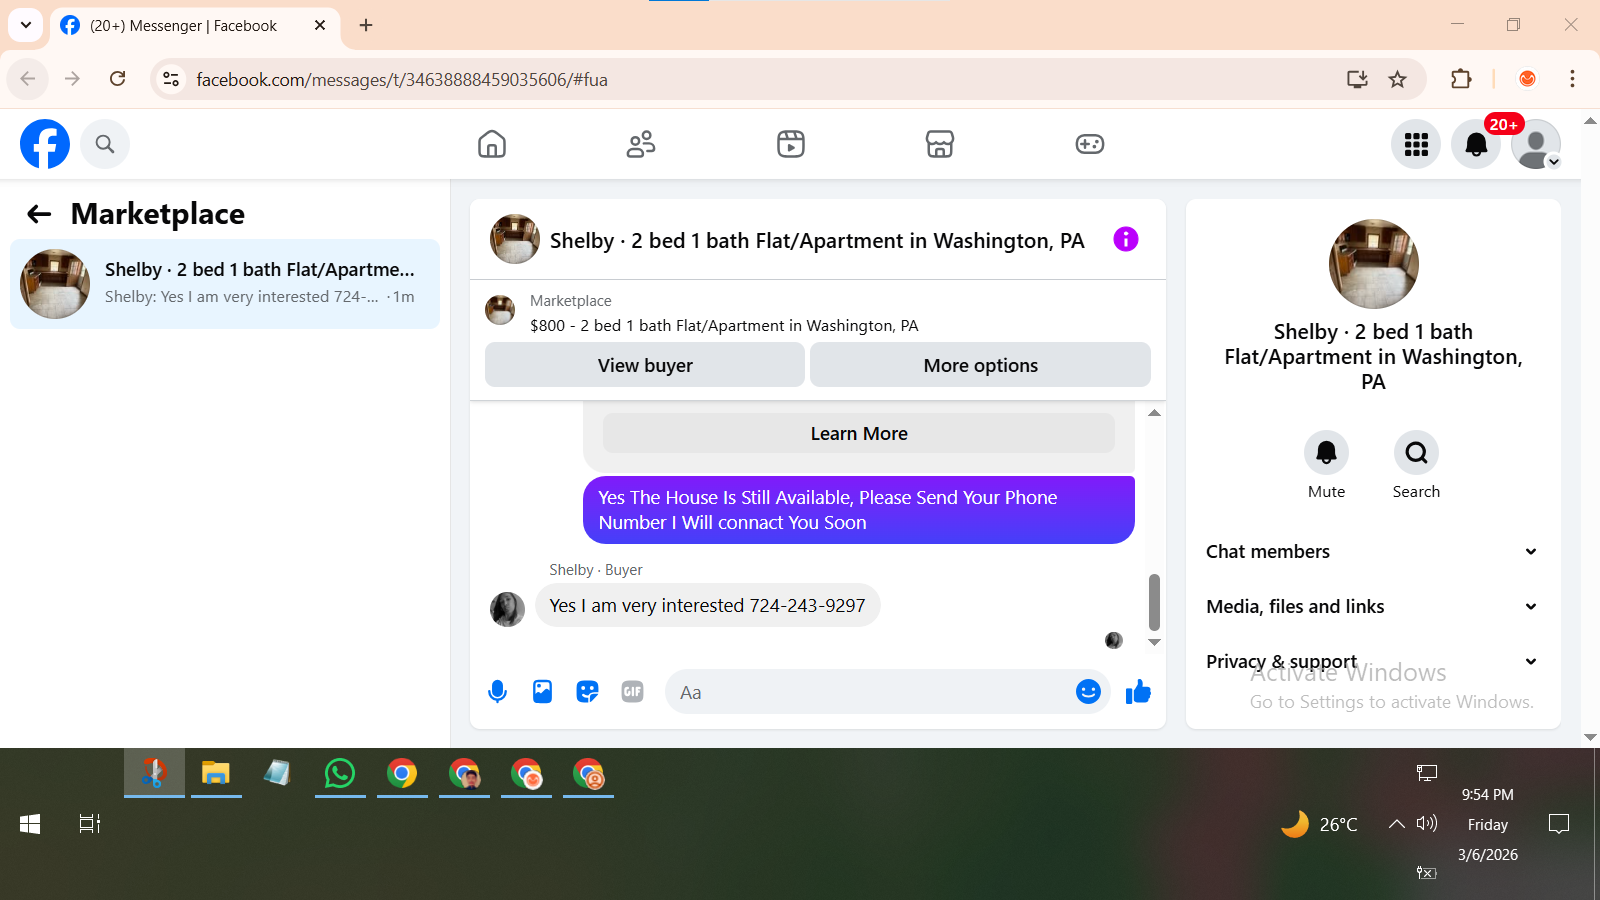This screenshot has width=1600, height=900.
Task: Reload the page
Action: pyautogui.click(x=118, y=79)
